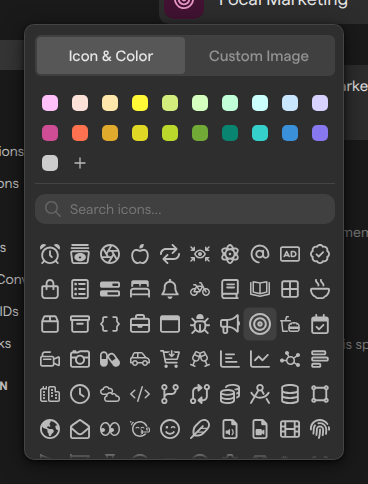
Task: Select the AD badge icon
Action: 290,254
